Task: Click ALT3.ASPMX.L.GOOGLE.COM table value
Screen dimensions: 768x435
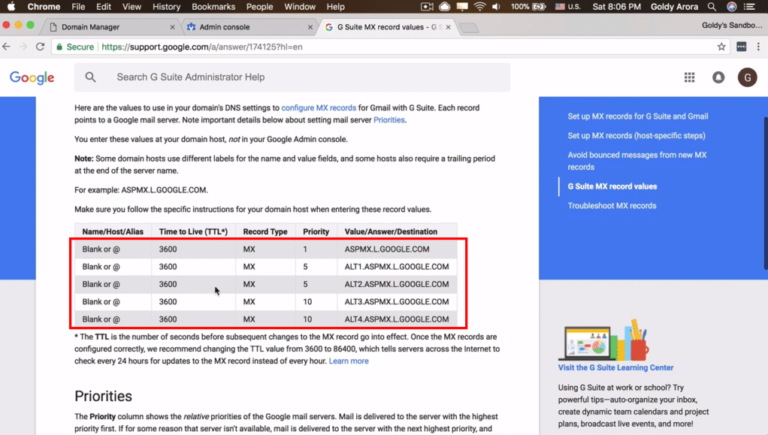Action: pos(396,302)
